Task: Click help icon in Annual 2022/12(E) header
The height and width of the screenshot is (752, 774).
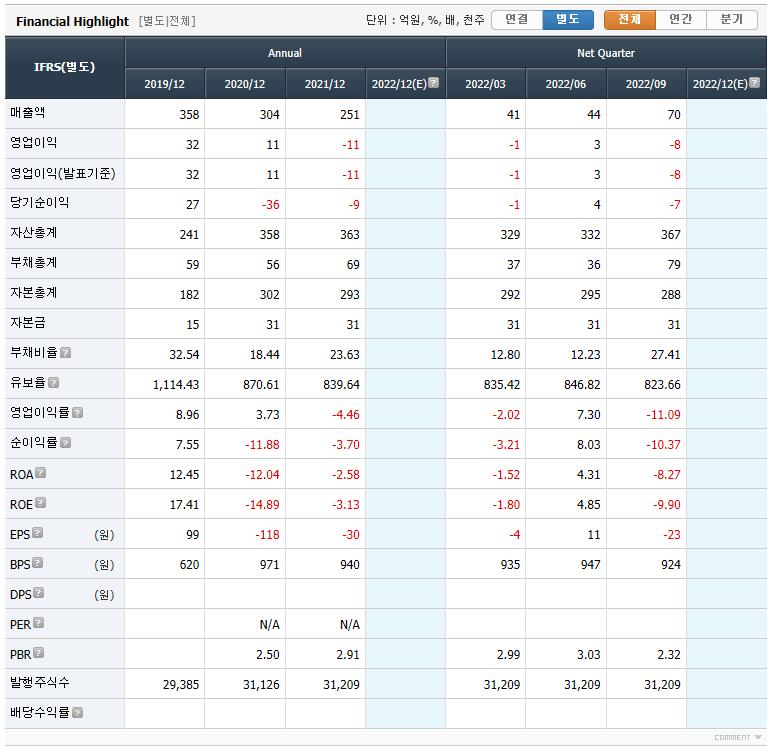Action: pyautogui.click(x=433, y=82)
